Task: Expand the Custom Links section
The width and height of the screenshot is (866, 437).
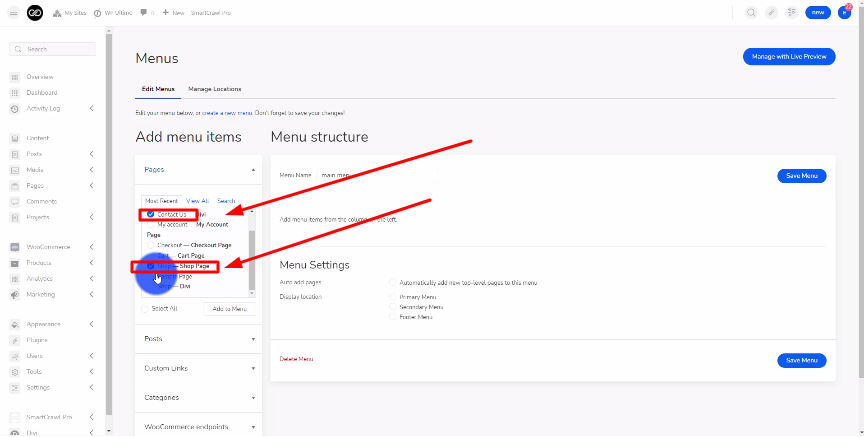Action: [x=197, y=368]
